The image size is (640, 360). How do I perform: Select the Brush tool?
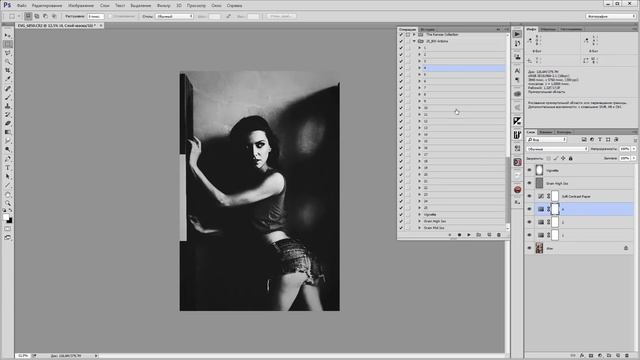[x=8, y=97]
